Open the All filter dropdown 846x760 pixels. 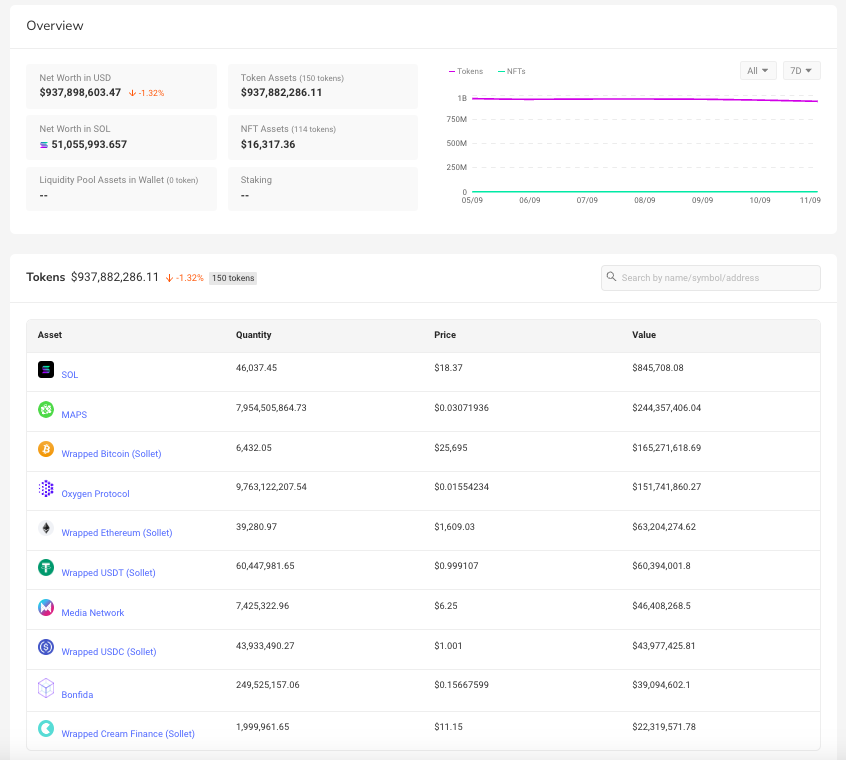pos(758,70)
